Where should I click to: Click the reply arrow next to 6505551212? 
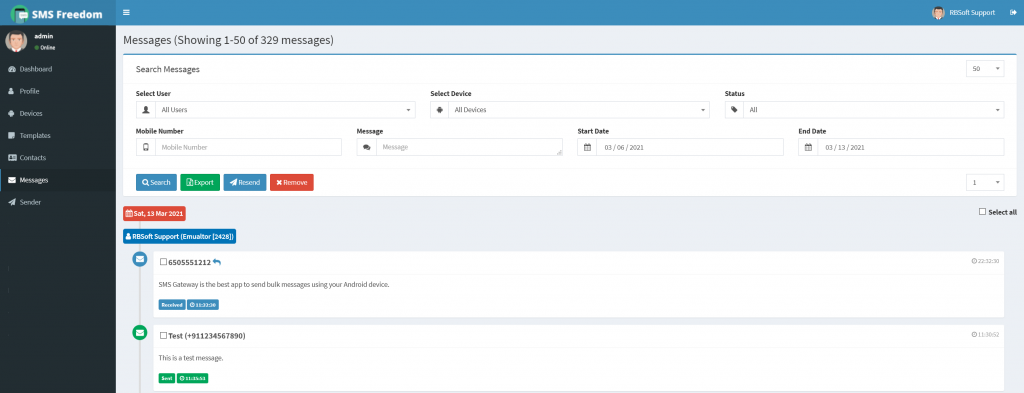(217, 262)
